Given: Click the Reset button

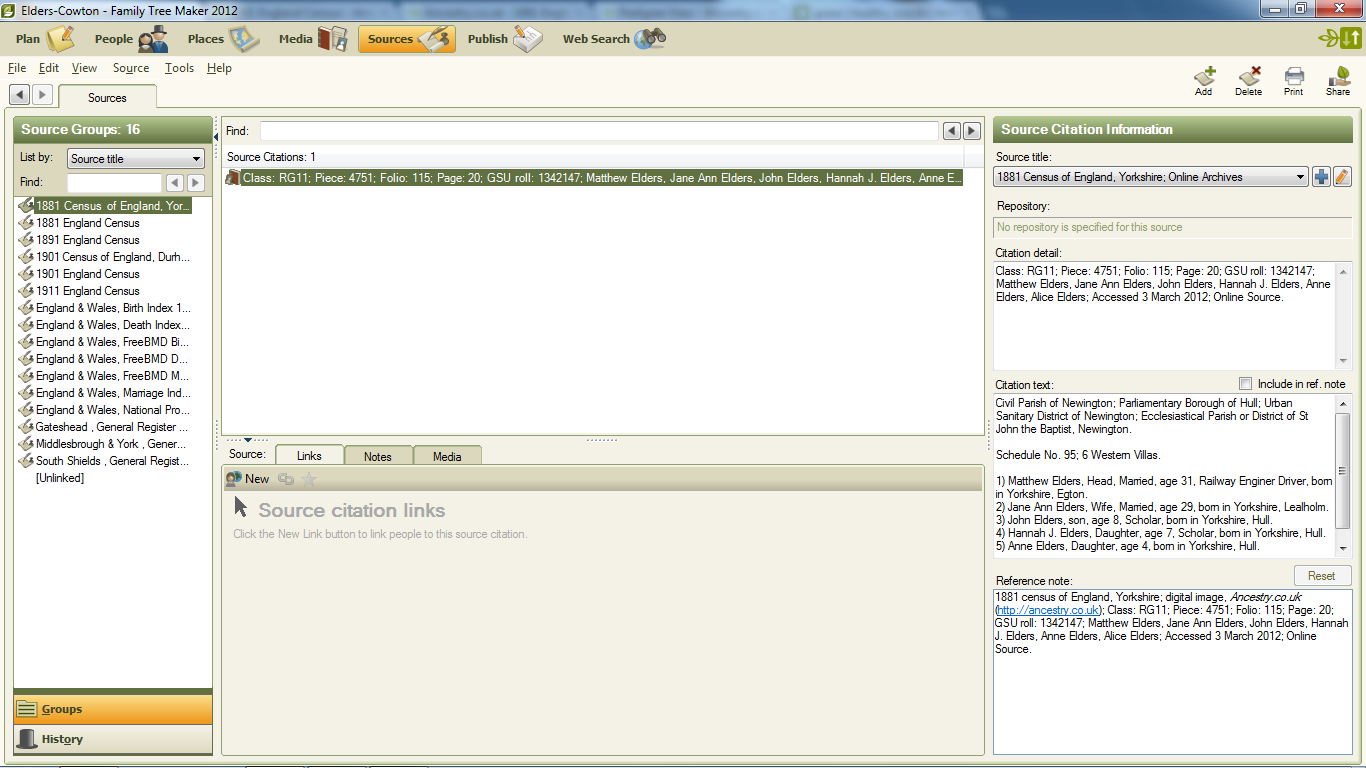Looking at the screenshot, I should pyautogui.click(x=1322, y=575).
